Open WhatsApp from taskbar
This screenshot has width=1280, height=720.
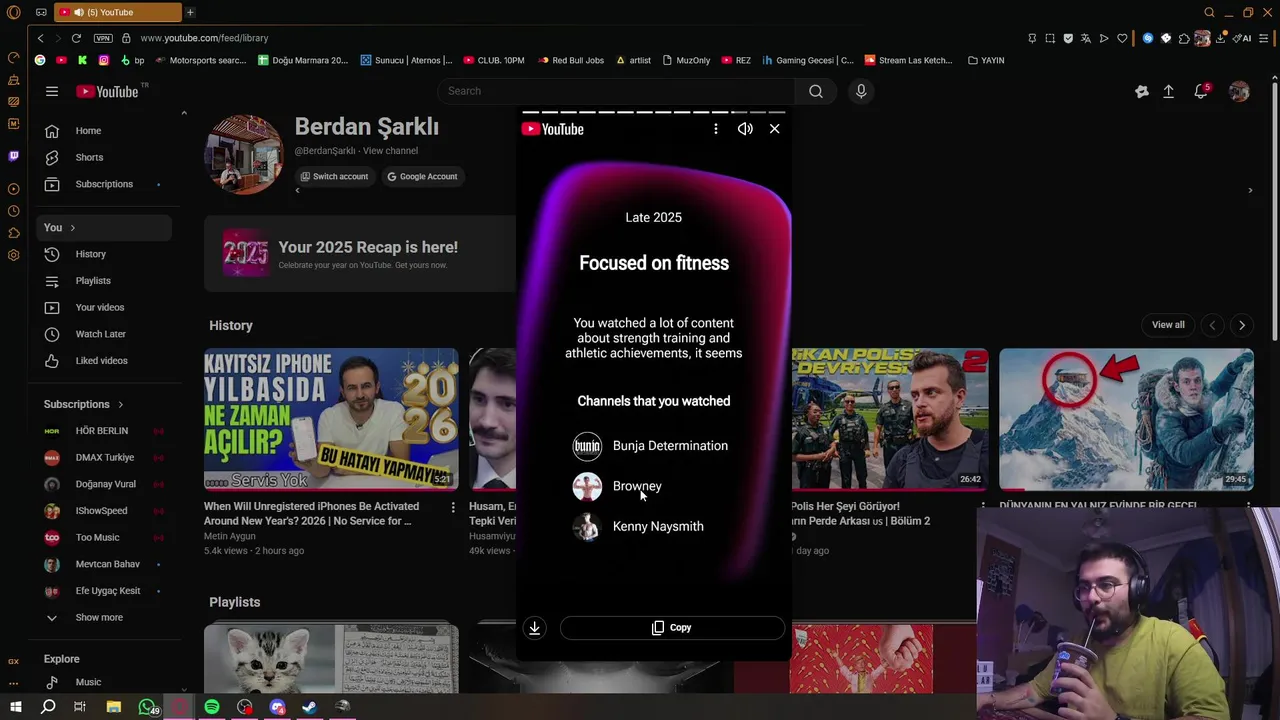point(148,707)
